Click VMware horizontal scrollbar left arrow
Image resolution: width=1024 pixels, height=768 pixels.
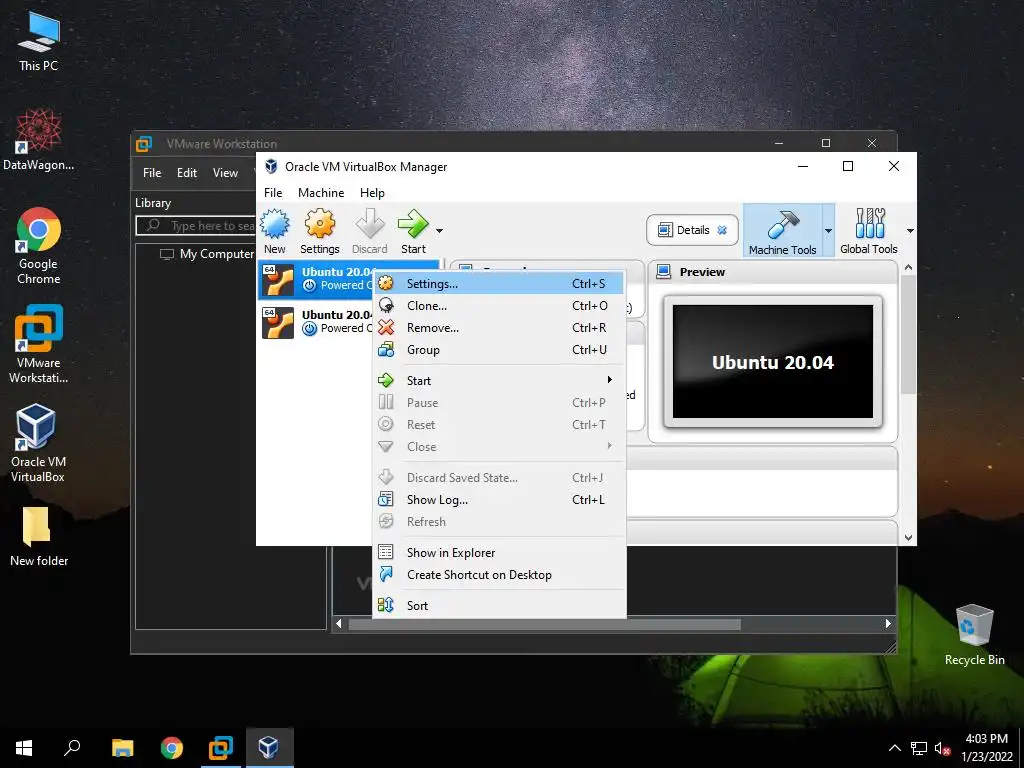coord(339,624)
